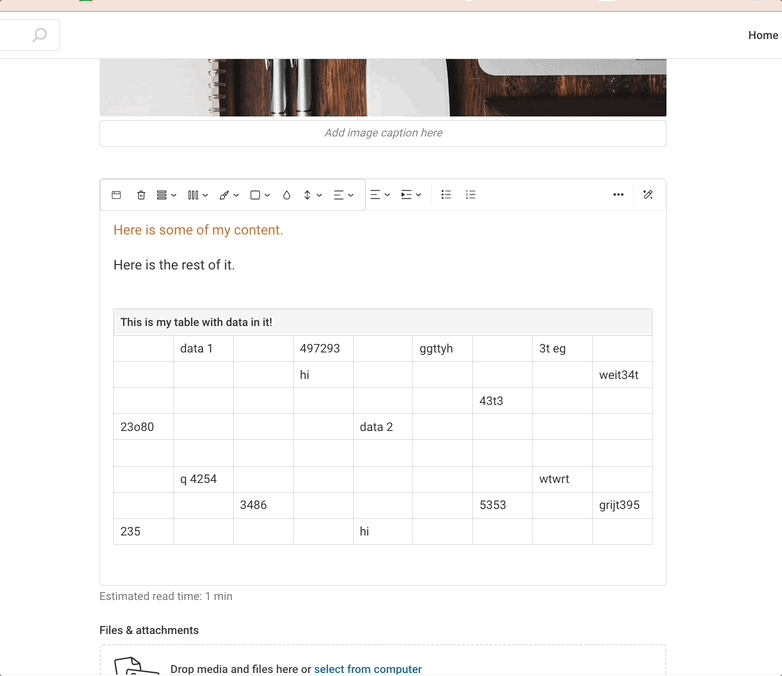The height and width of the screenshot is (676, 782).
Task: Click the cell background droplet icon
Action: click(286, 195)
